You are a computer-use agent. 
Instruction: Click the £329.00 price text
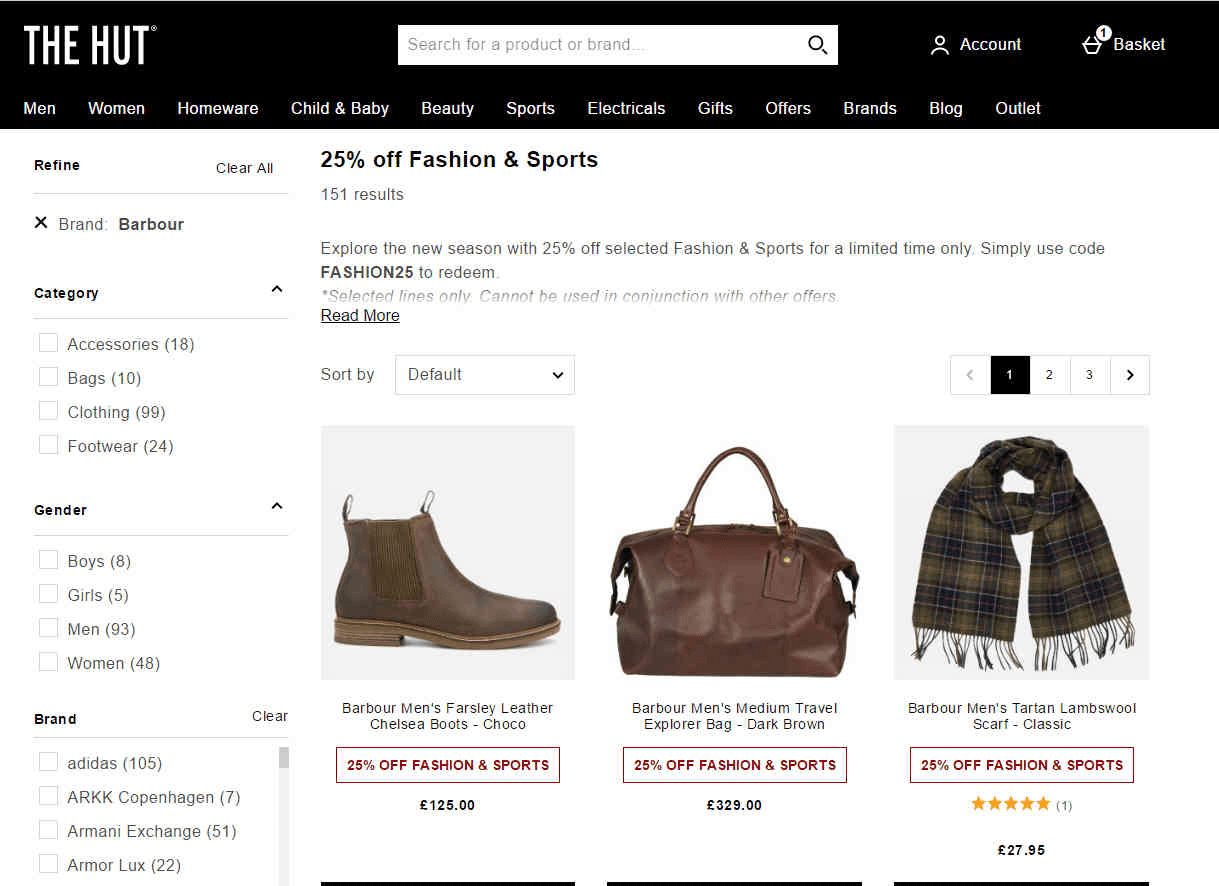point(734,805)
